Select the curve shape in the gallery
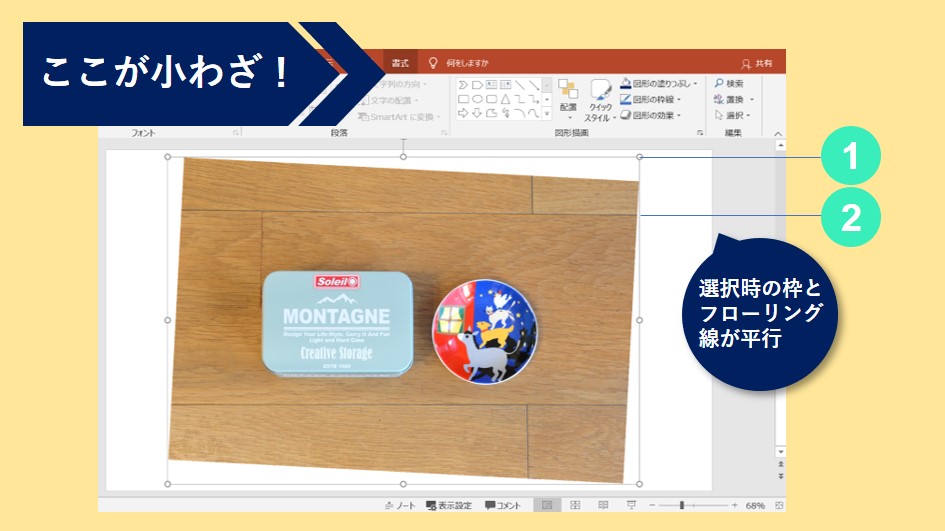945x531 pixels. [533, 113]
